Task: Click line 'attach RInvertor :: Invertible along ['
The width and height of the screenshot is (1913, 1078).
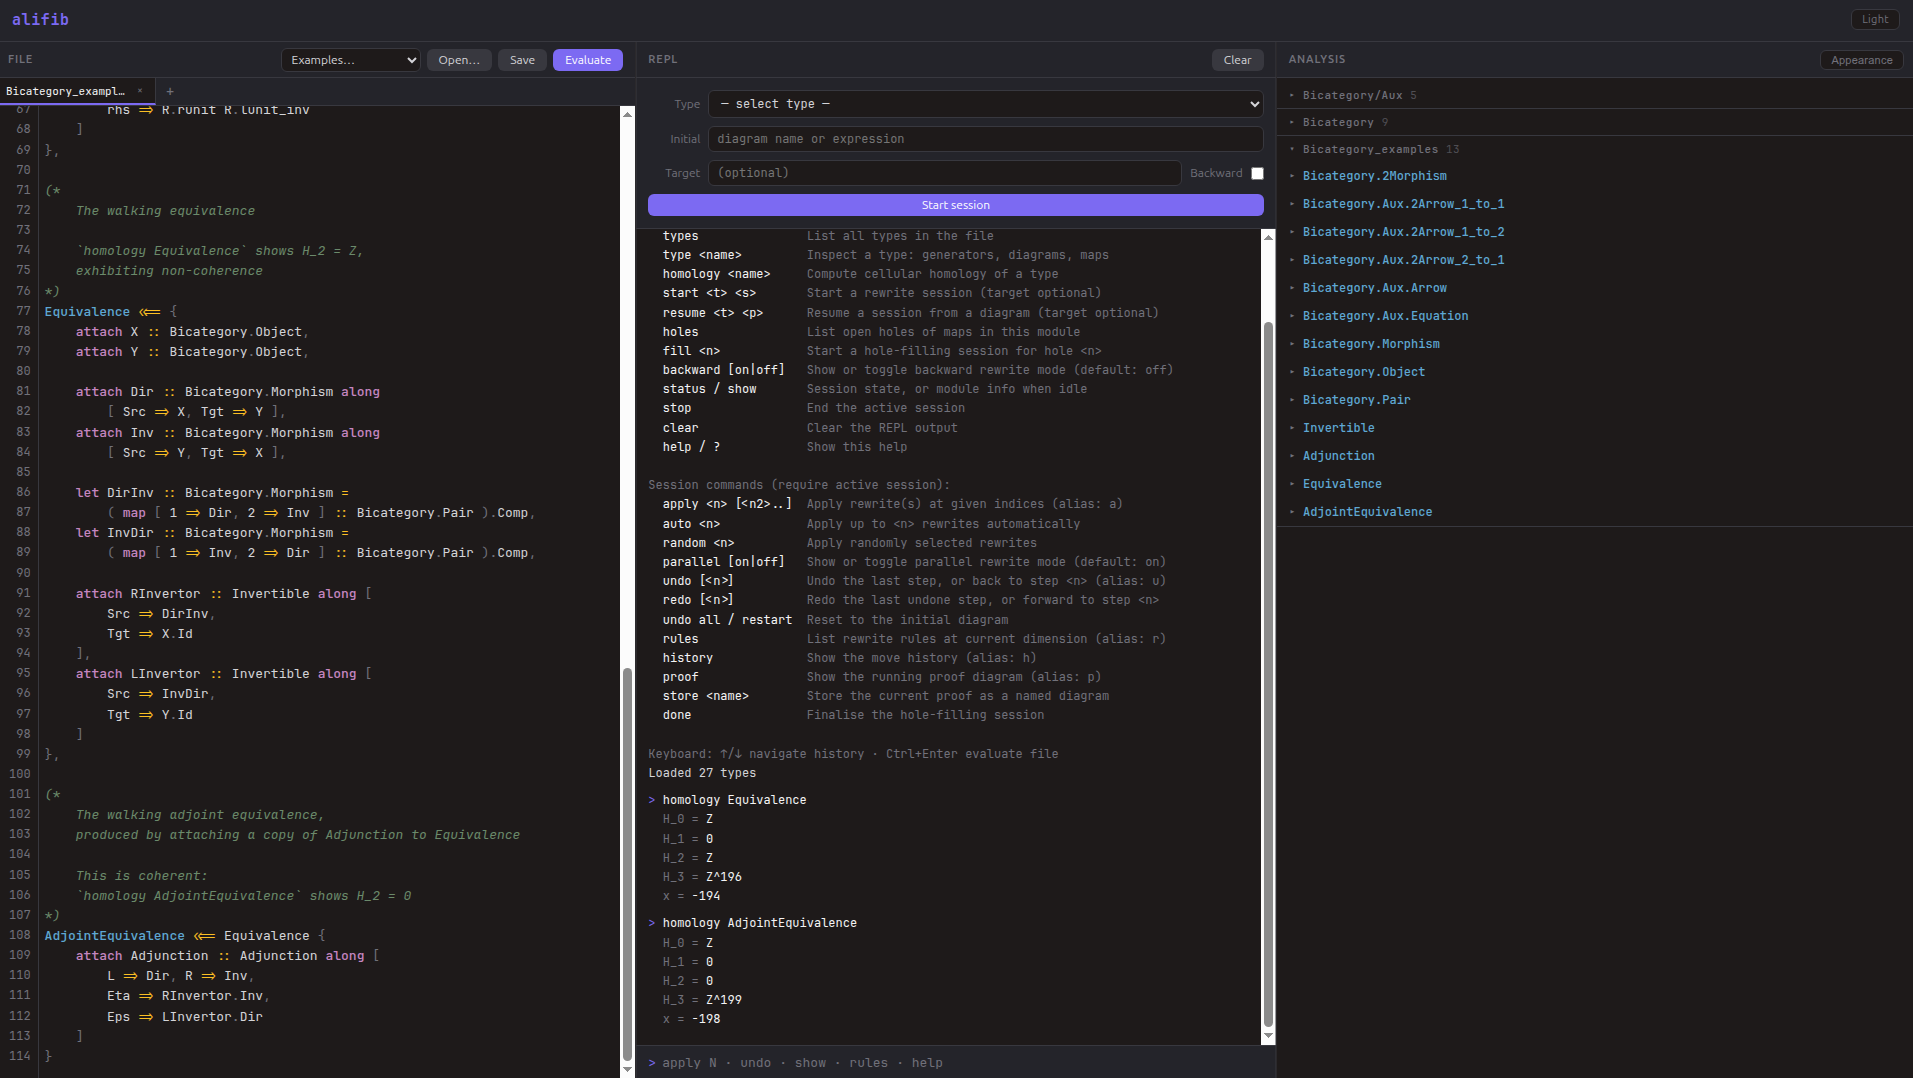Action: coord(223,594)
